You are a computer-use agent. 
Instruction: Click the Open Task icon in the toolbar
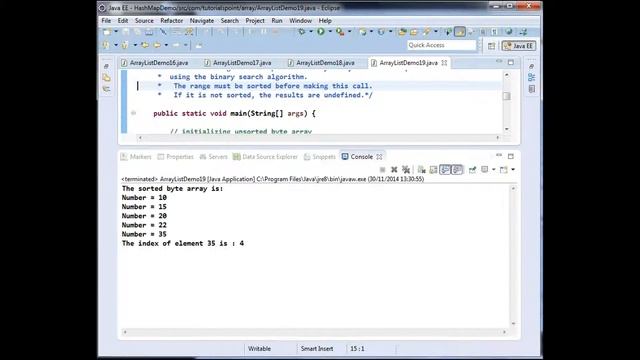[x=414, y=31]
